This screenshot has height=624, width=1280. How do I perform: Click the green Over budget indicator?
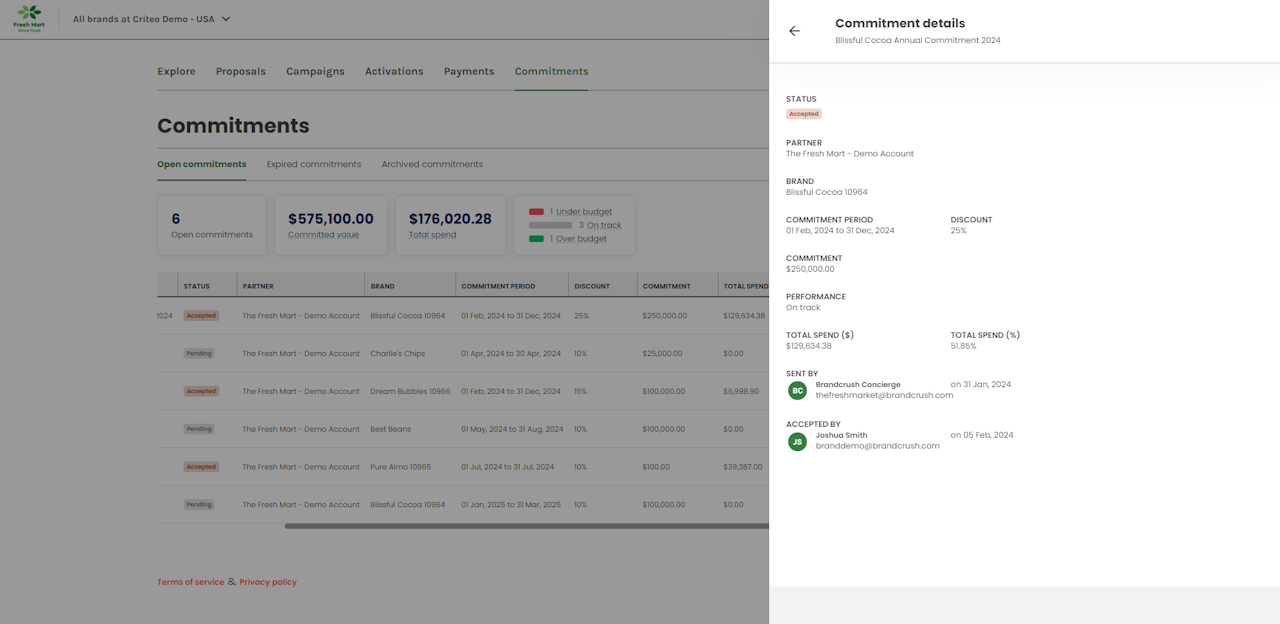click(536, 239)
